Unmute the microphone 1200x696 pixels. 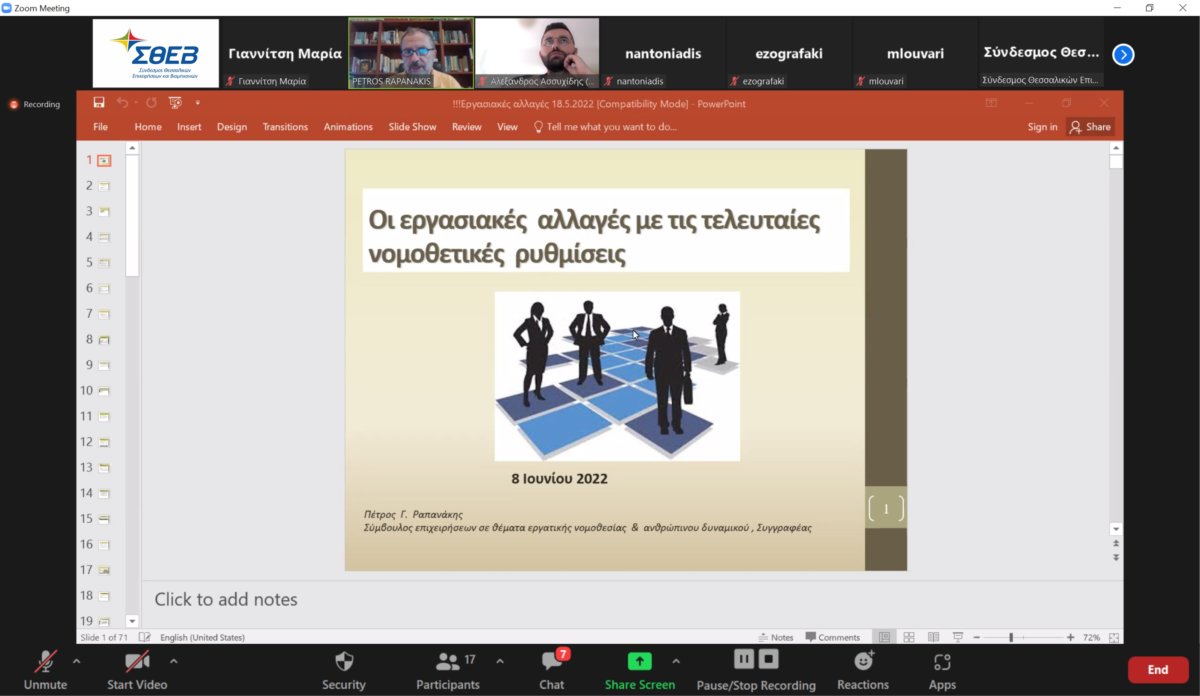click(45, 662)
